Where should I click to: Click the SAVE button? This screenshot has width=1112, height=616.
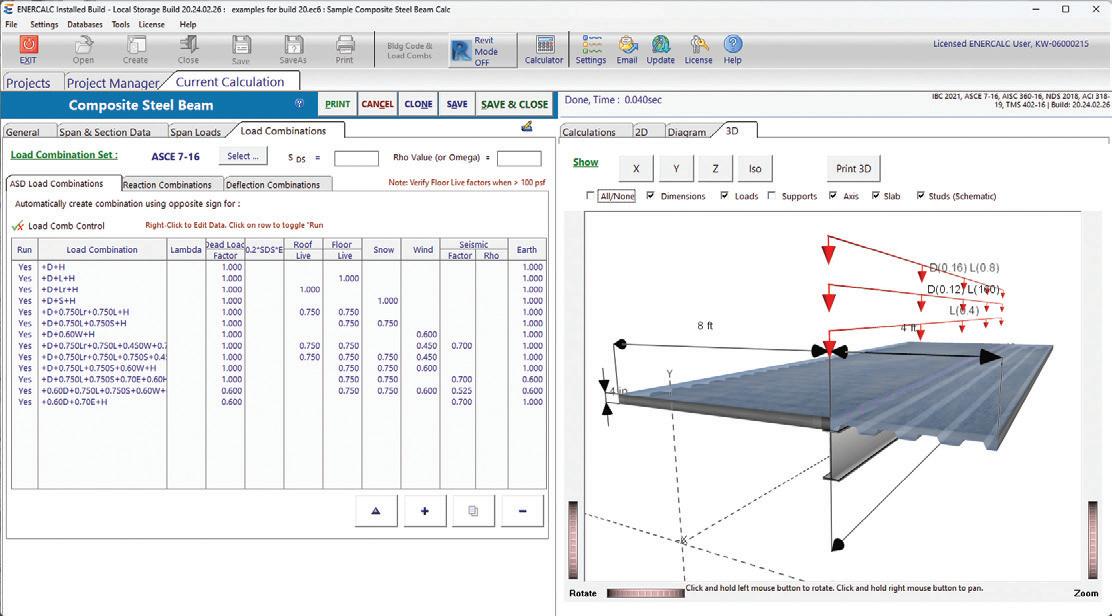(x=457, y=104)
